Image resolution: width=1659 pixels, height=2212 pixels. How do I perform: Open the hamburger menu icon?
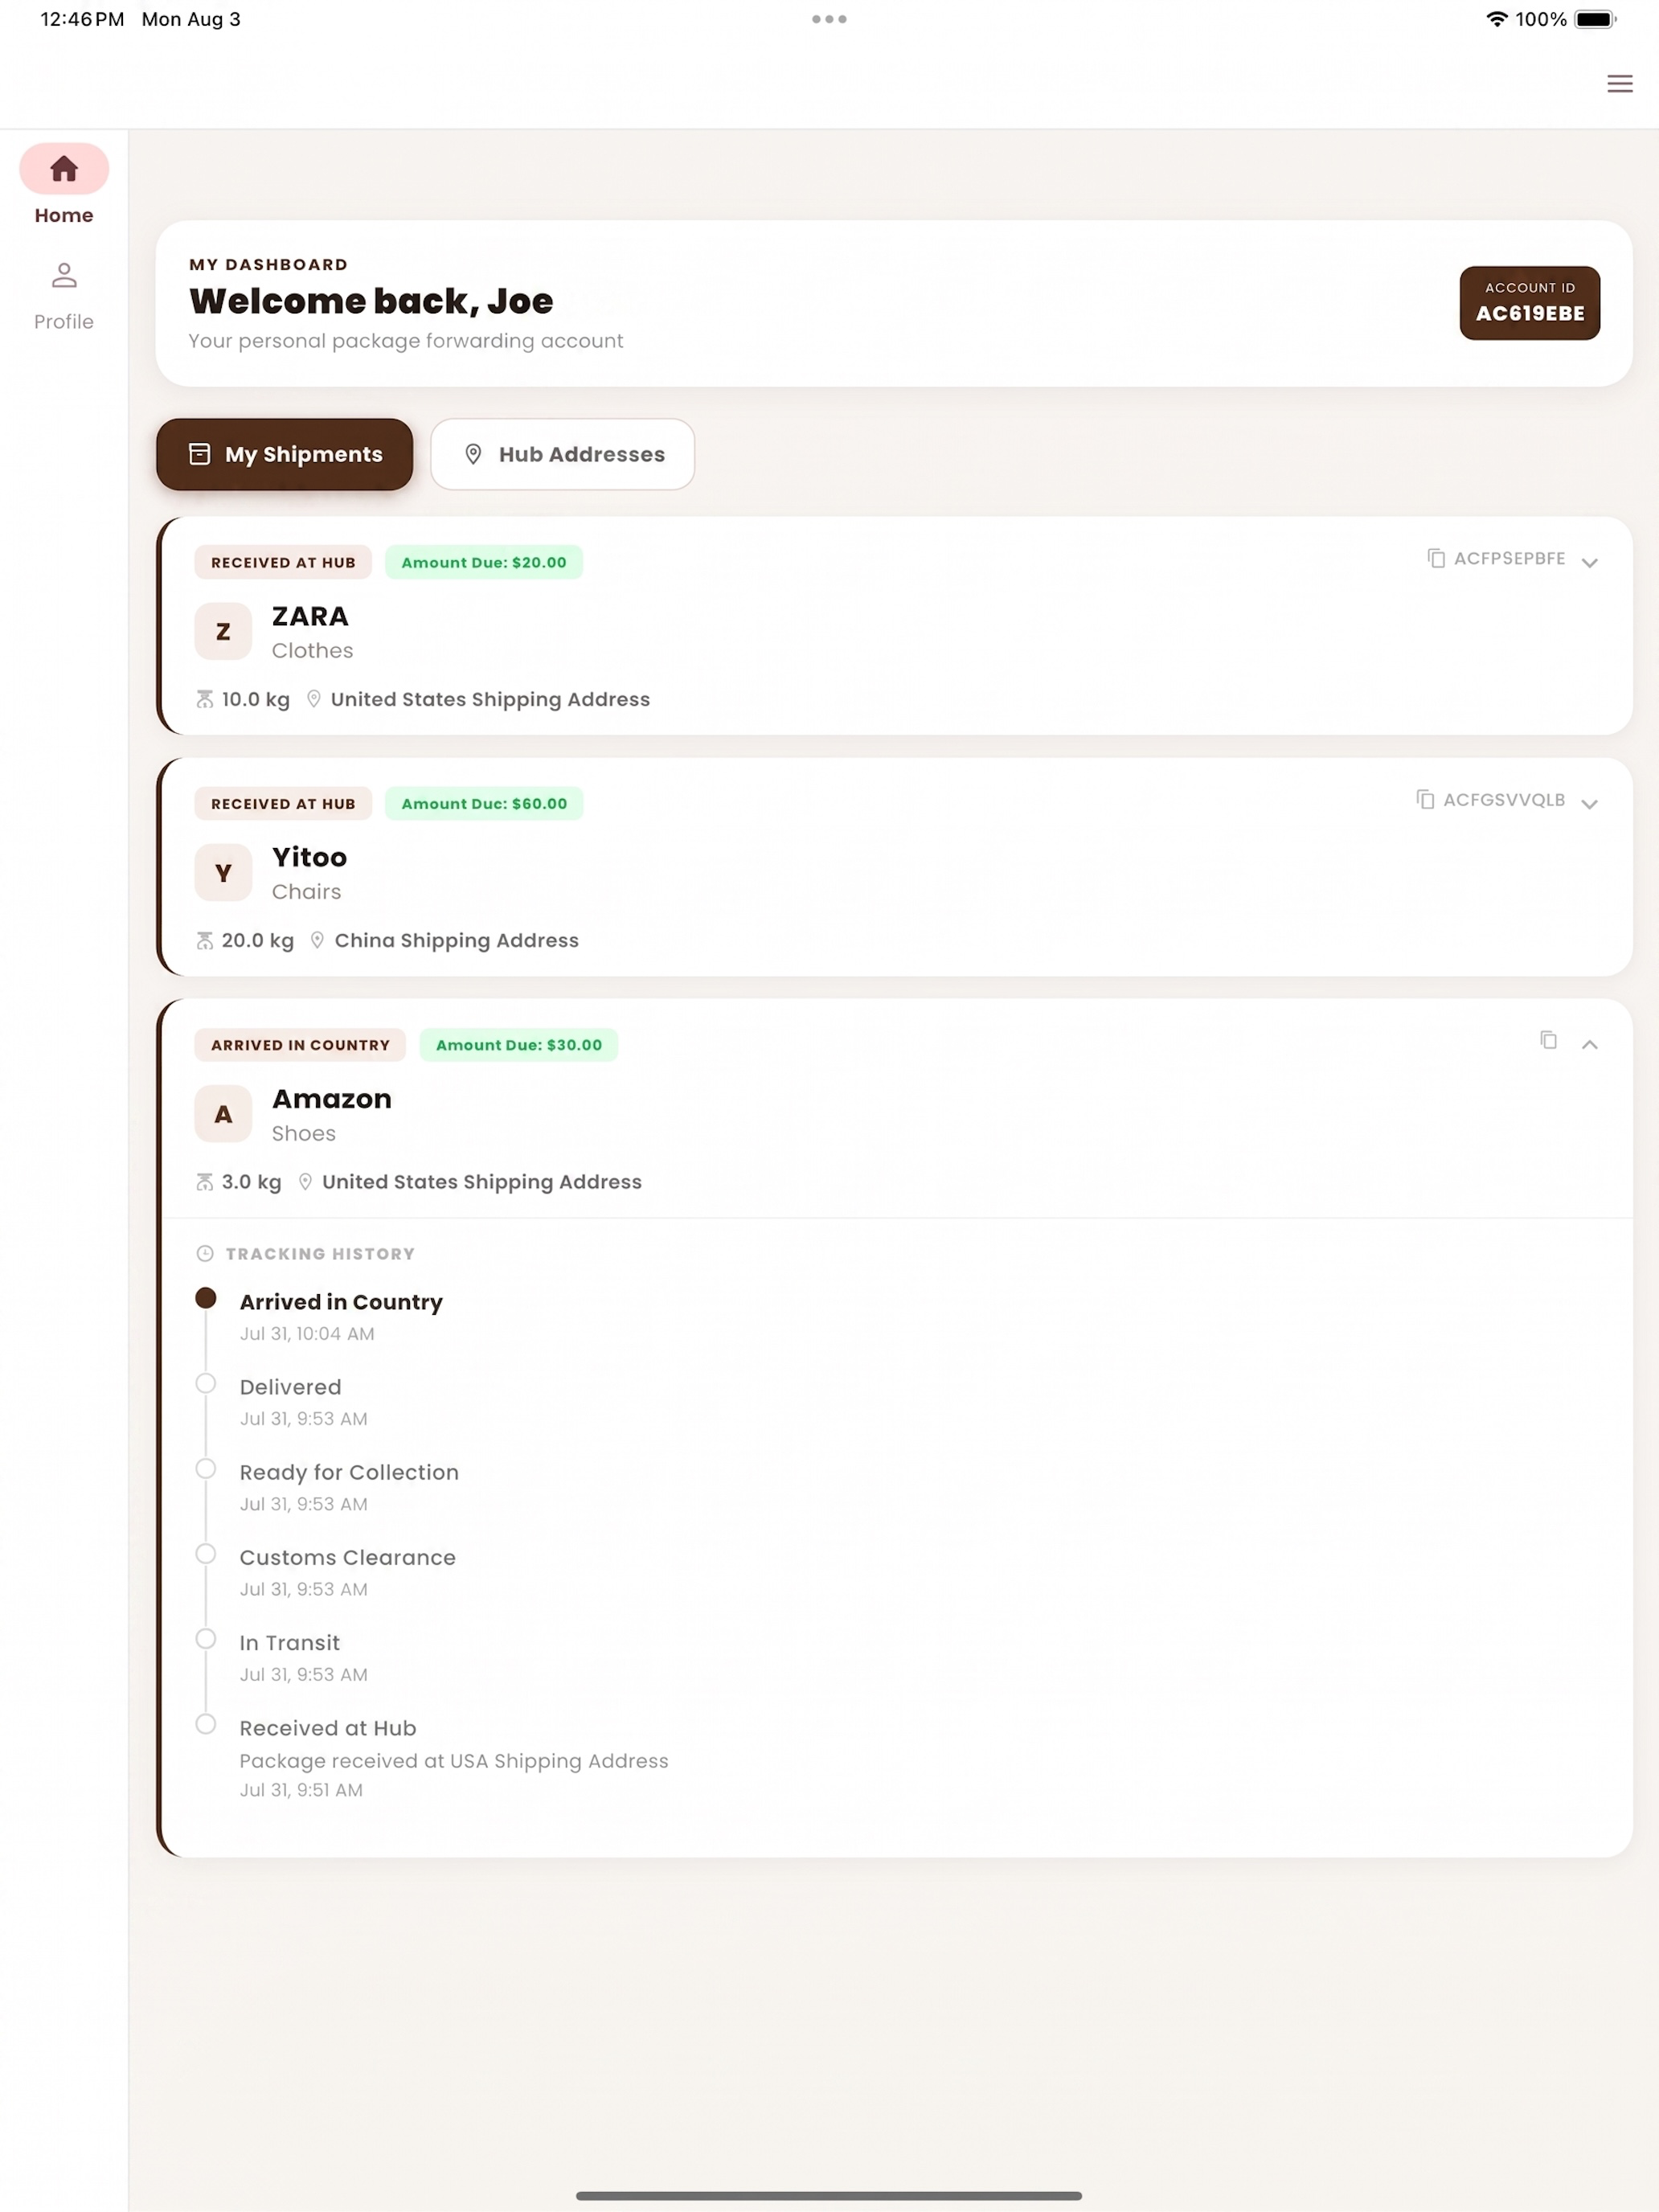coord(1619,84)
